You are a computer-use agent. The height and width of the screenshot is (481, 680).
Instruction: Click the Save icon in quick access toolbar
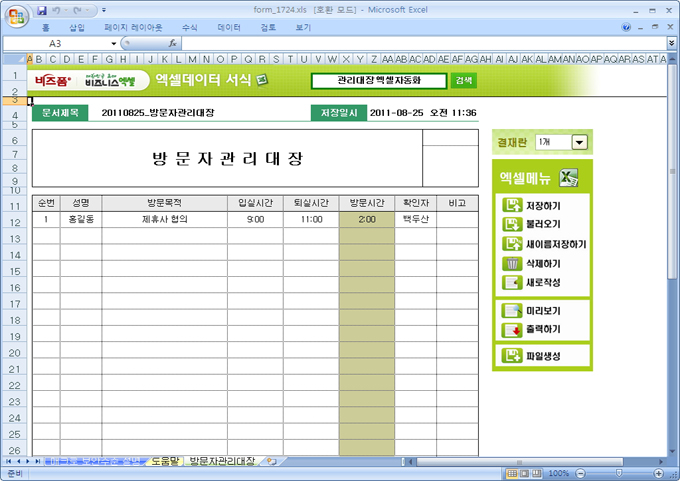[42, 10]
